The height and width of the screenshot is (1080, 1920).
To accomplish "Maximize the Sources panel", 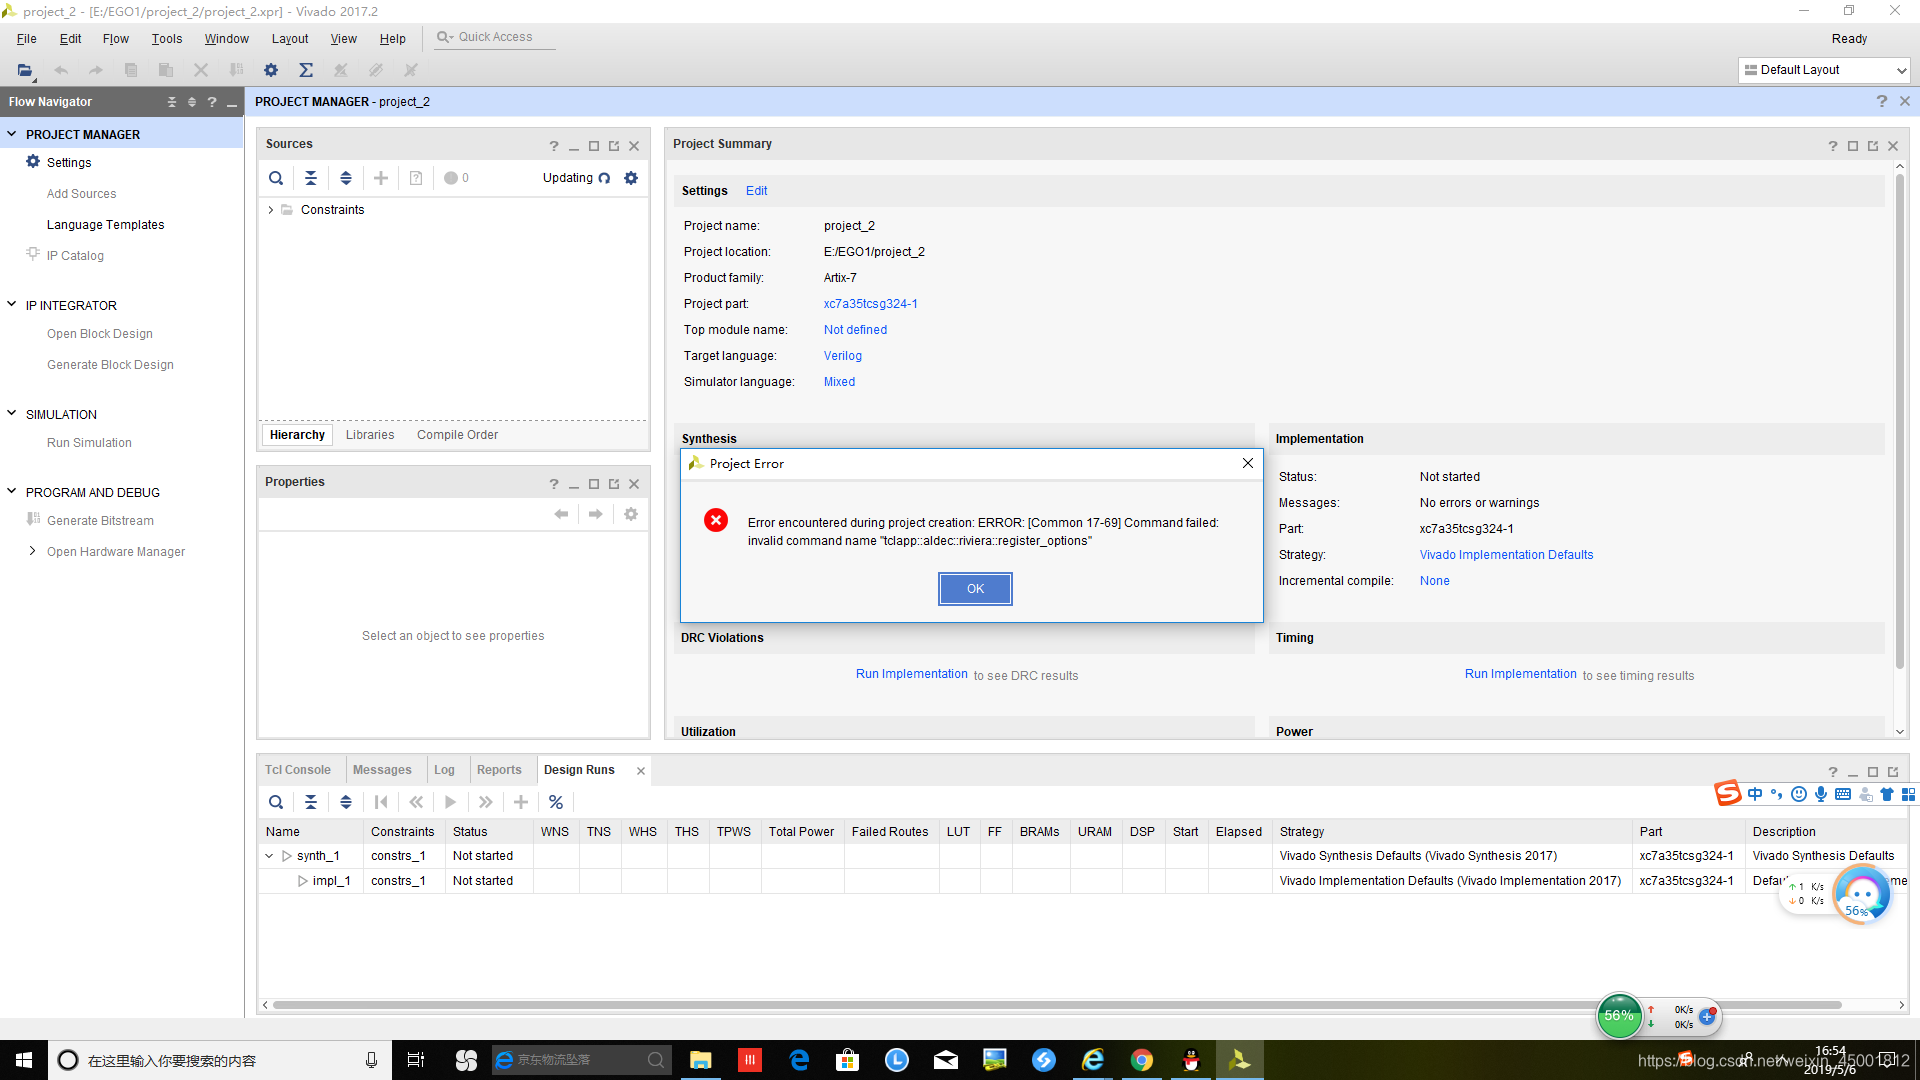I will click(594, 146).
